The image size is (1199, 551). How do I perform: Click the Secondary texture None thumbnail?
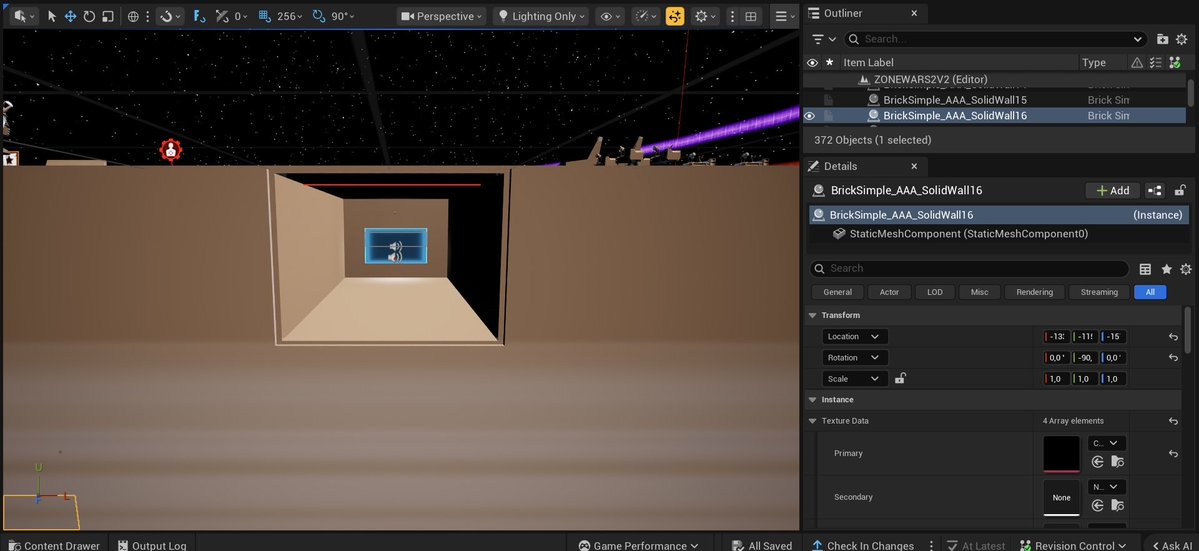click(1061, 498)
